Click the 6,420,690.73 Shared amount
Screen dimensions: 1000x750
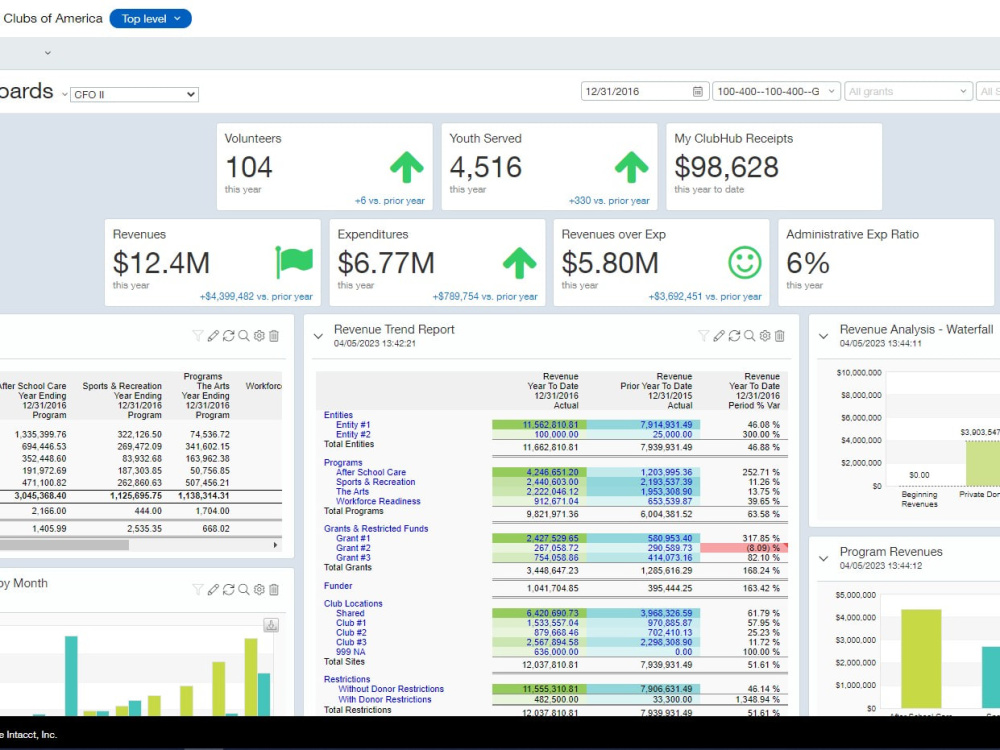point(552,614)
